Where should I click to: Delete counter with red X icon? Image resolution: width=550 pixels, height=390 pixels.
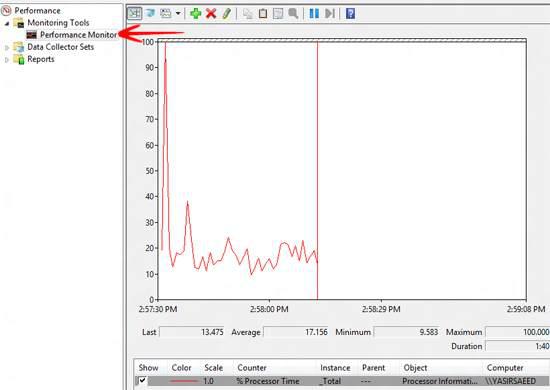[211, 13]
